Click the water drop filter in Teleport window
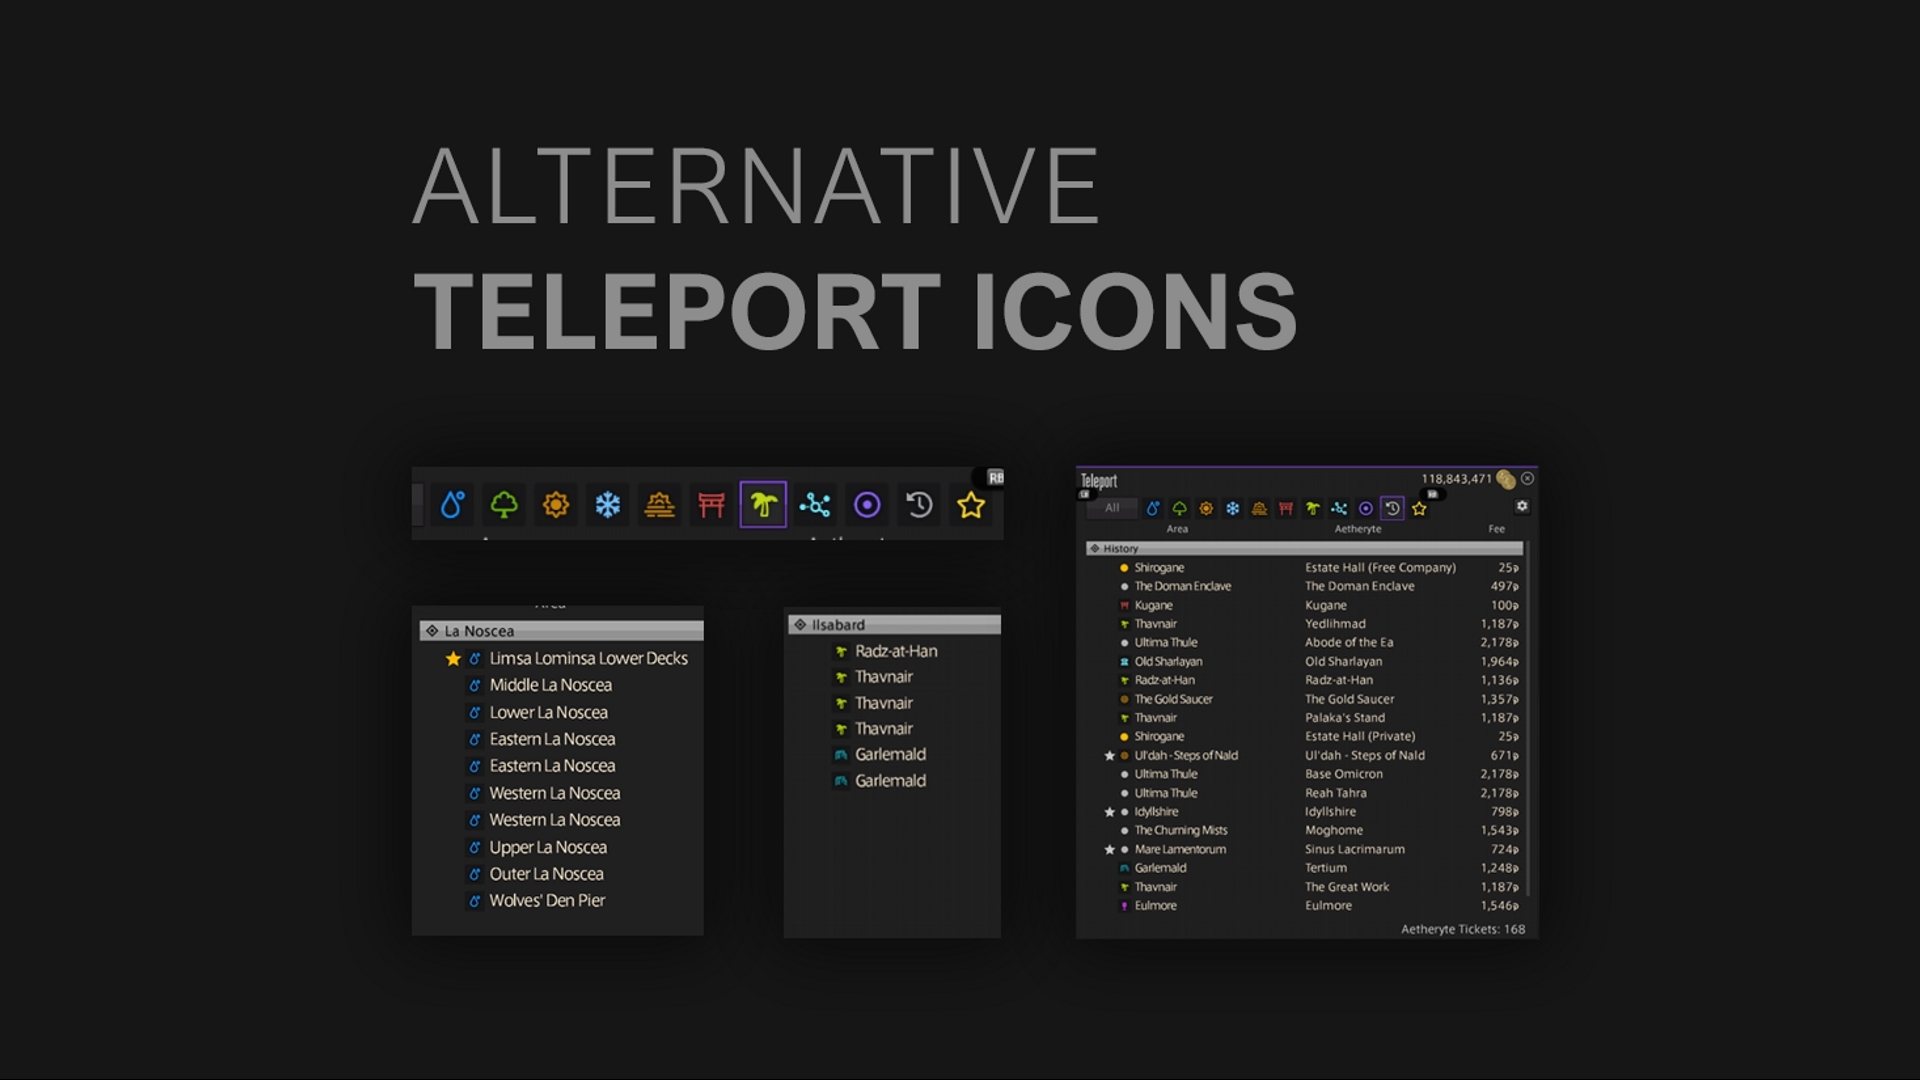The image size is (1920, 1080). [x=1153, y=508]
